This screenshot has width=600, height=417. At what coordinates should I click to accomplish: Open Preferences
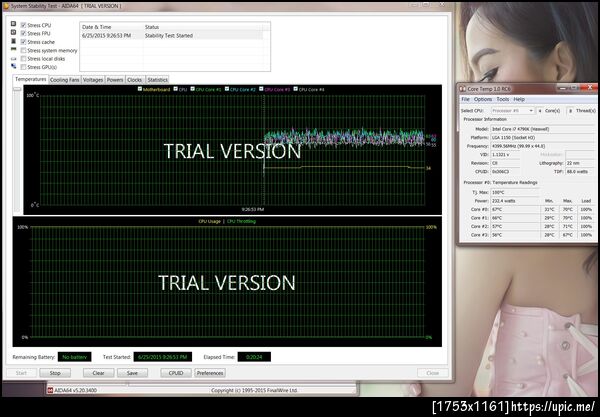click(210, 373)
